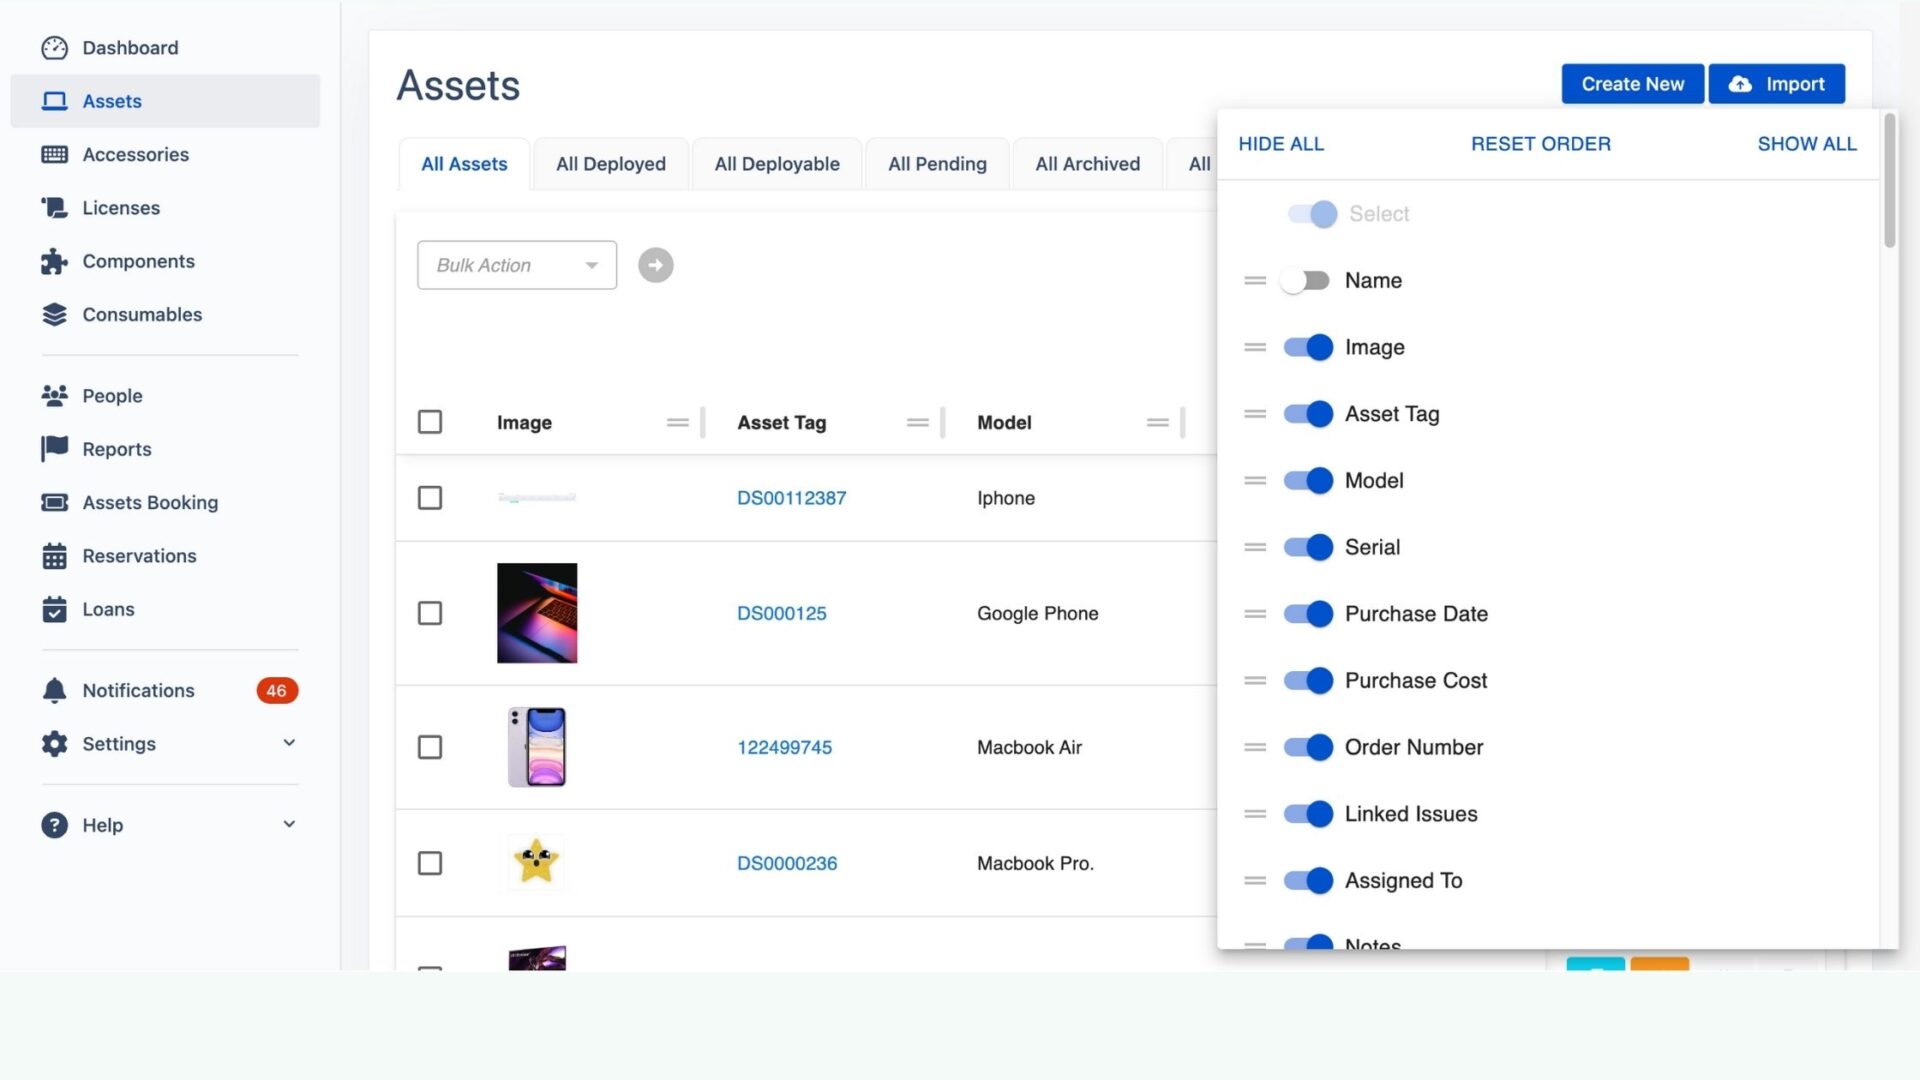Click the Google Phone asset thumbnail
The width and height of the screenshot is (1920, 1080).
(x=537, y=613)
